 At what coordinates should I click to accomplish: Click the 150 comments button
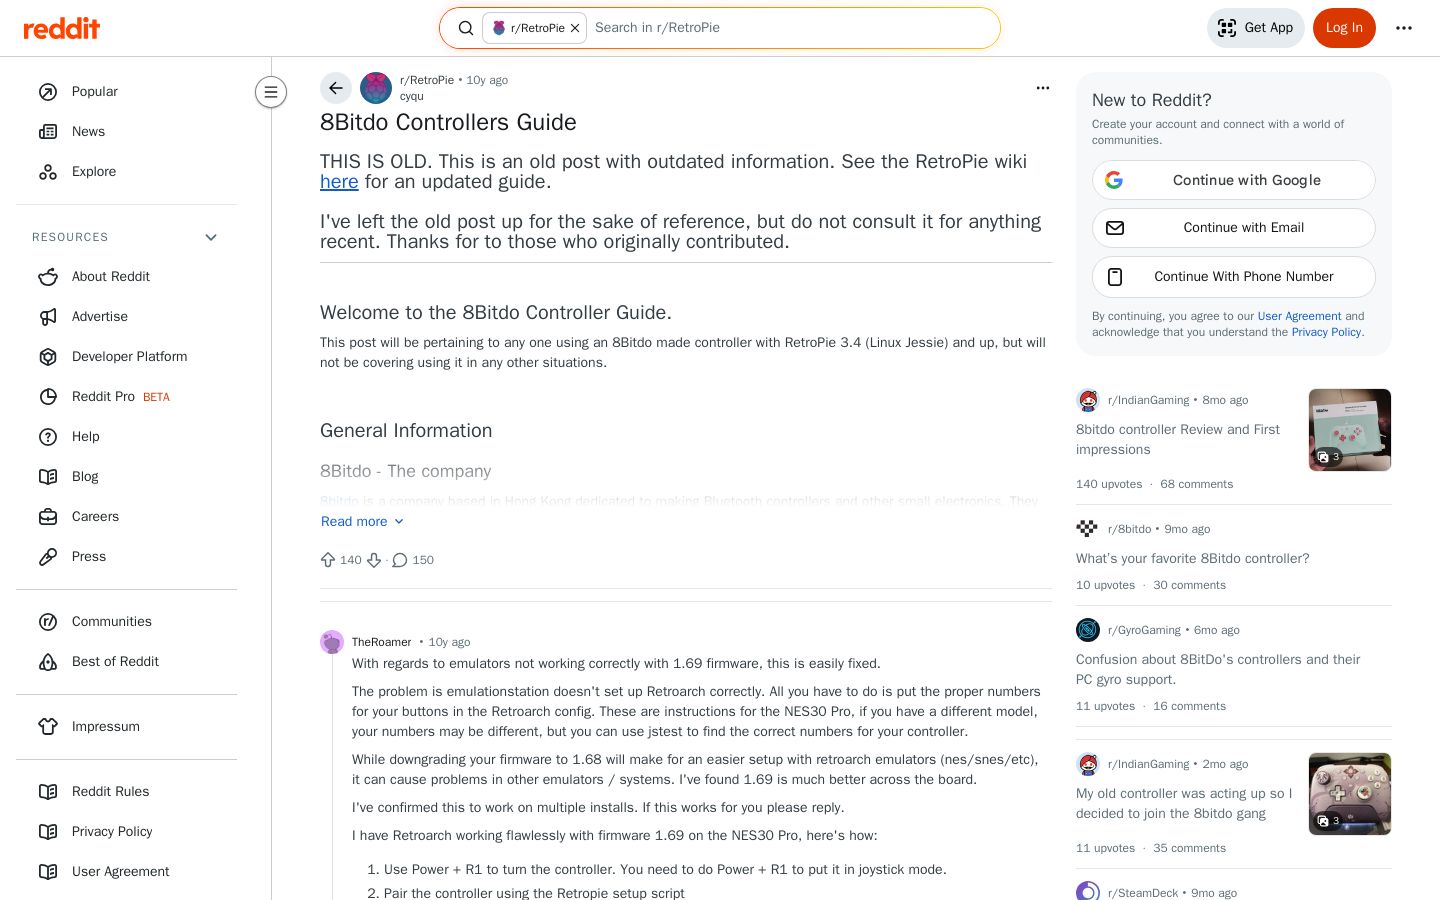coord(413,560)
